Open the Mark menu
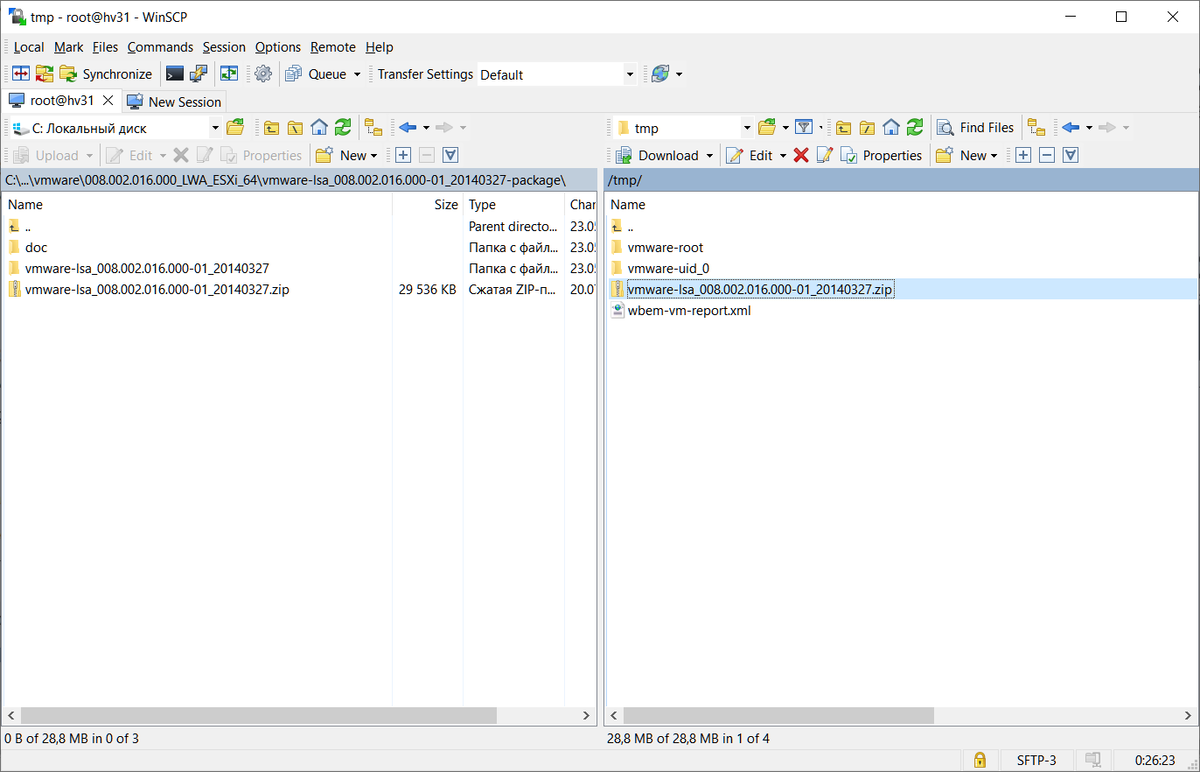The image size is (1200, 772). click(x=69, y=47)
